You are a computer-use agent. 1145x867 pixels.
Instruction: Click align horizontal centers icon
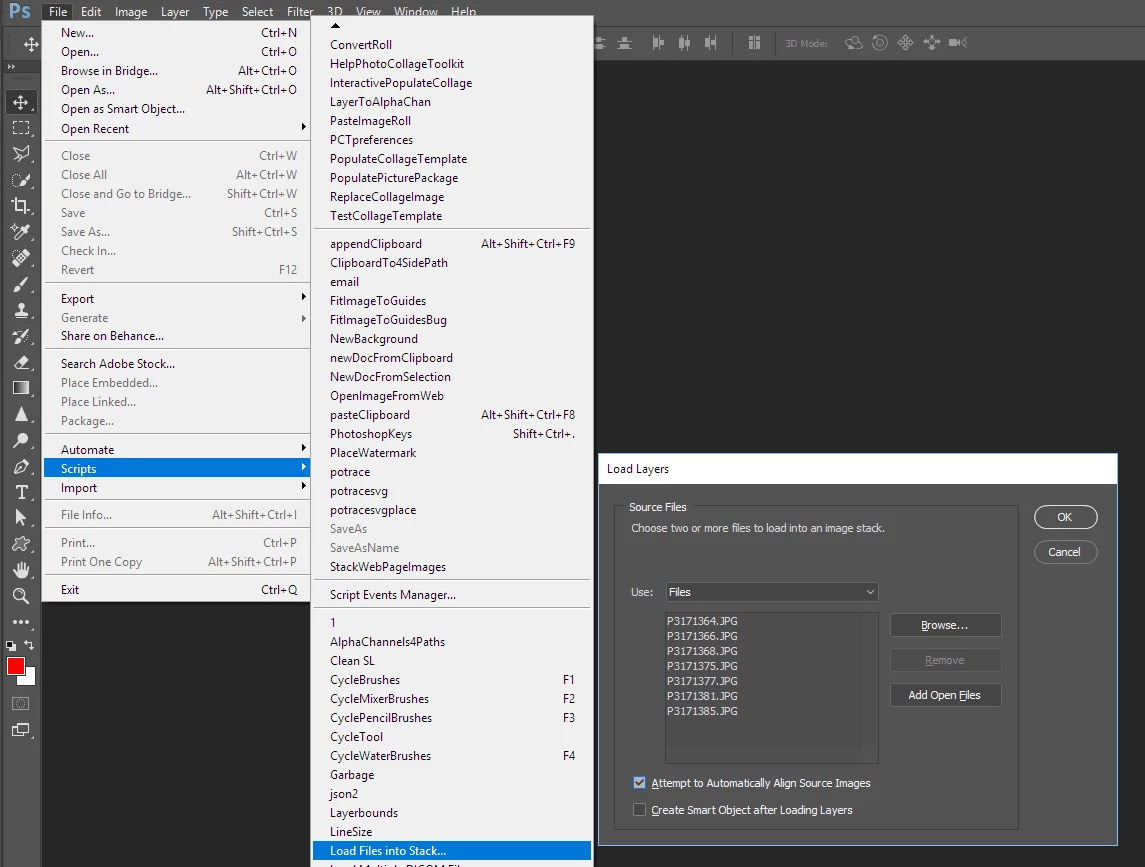tap(684, 43)
